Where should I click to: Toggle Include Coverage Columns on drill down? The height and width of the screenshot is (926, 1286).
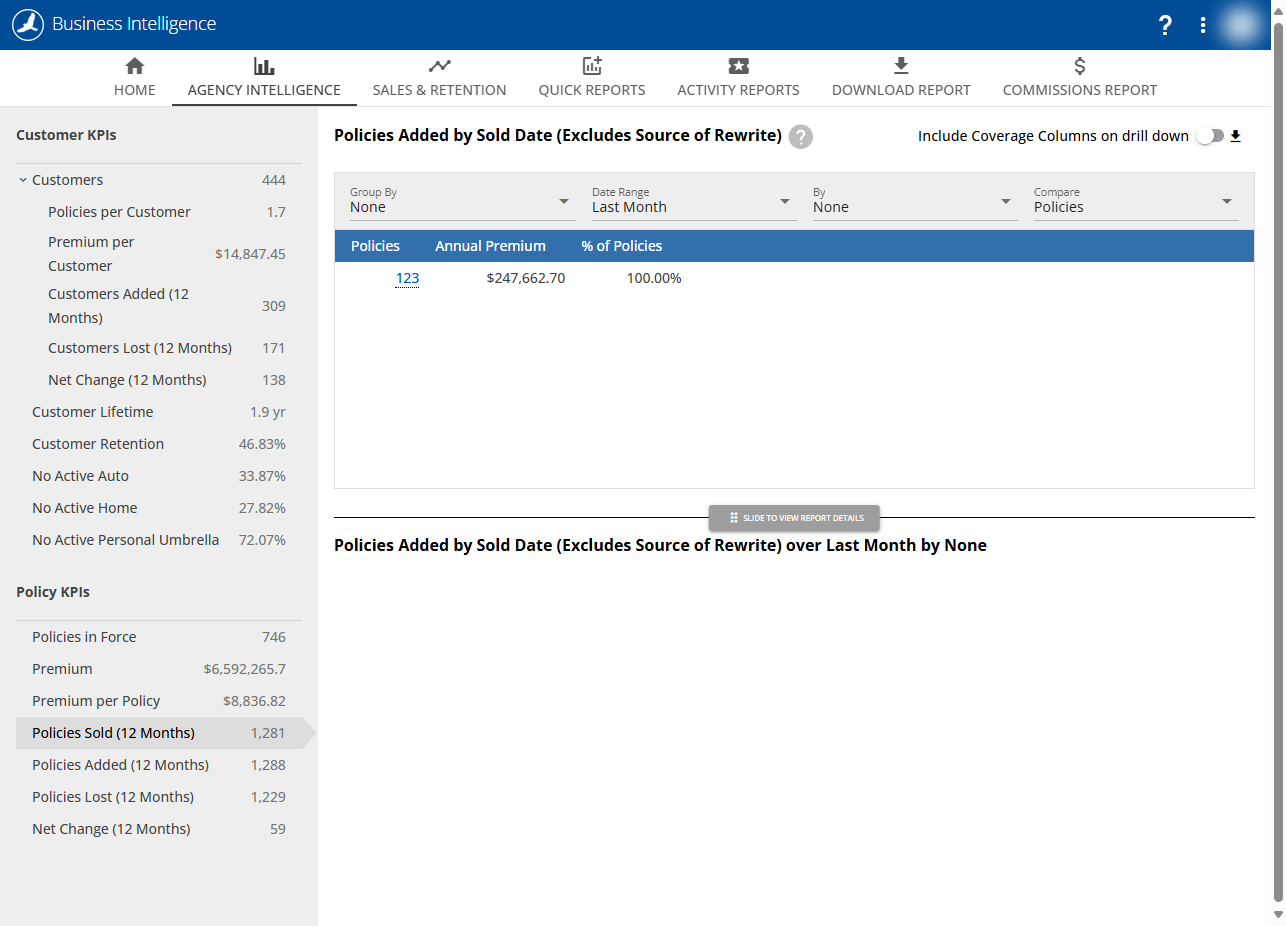coord(1210,136)
